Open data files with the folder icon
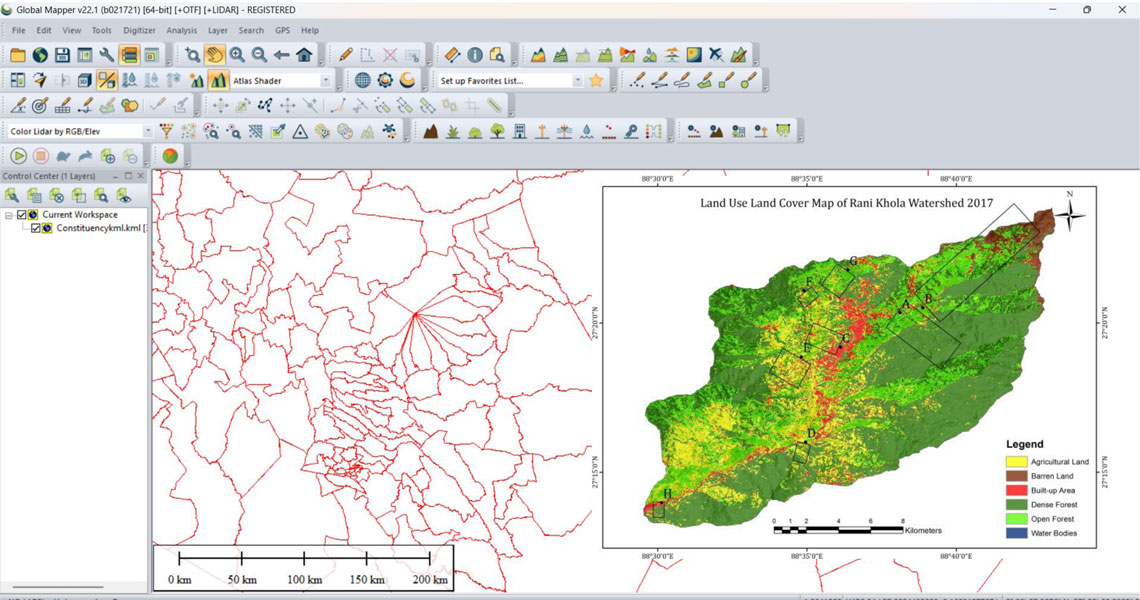 pos(17,55)
